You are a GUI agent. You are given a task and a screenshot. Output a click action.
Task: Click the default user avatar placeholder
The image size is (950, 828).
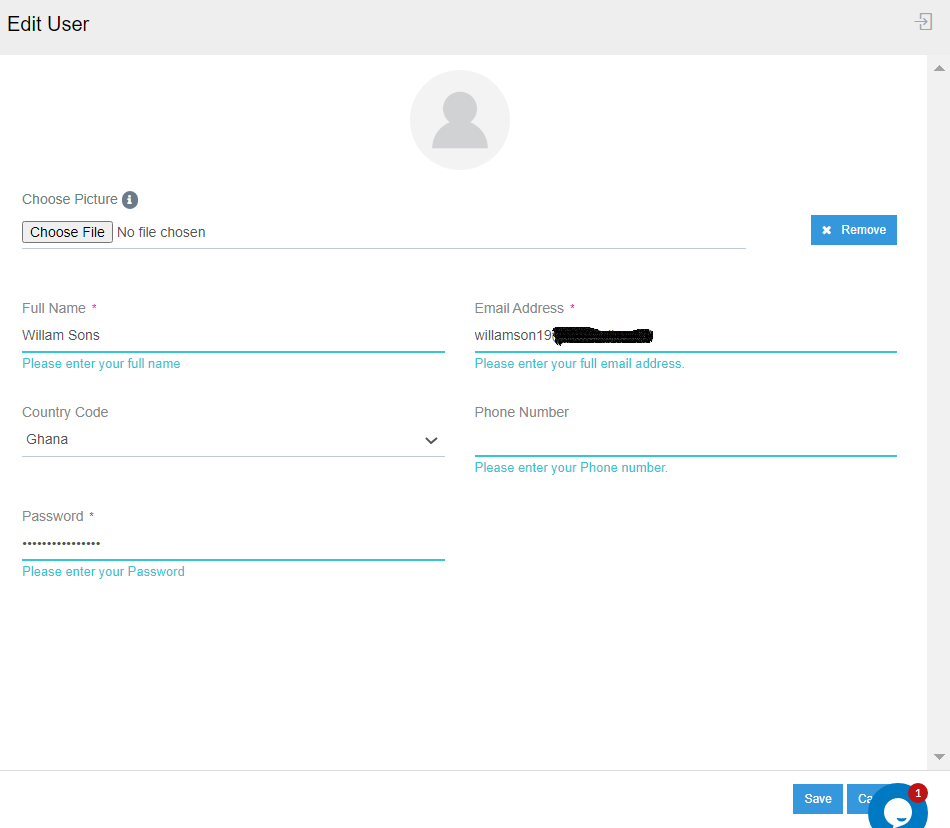[x=460, y=120]
